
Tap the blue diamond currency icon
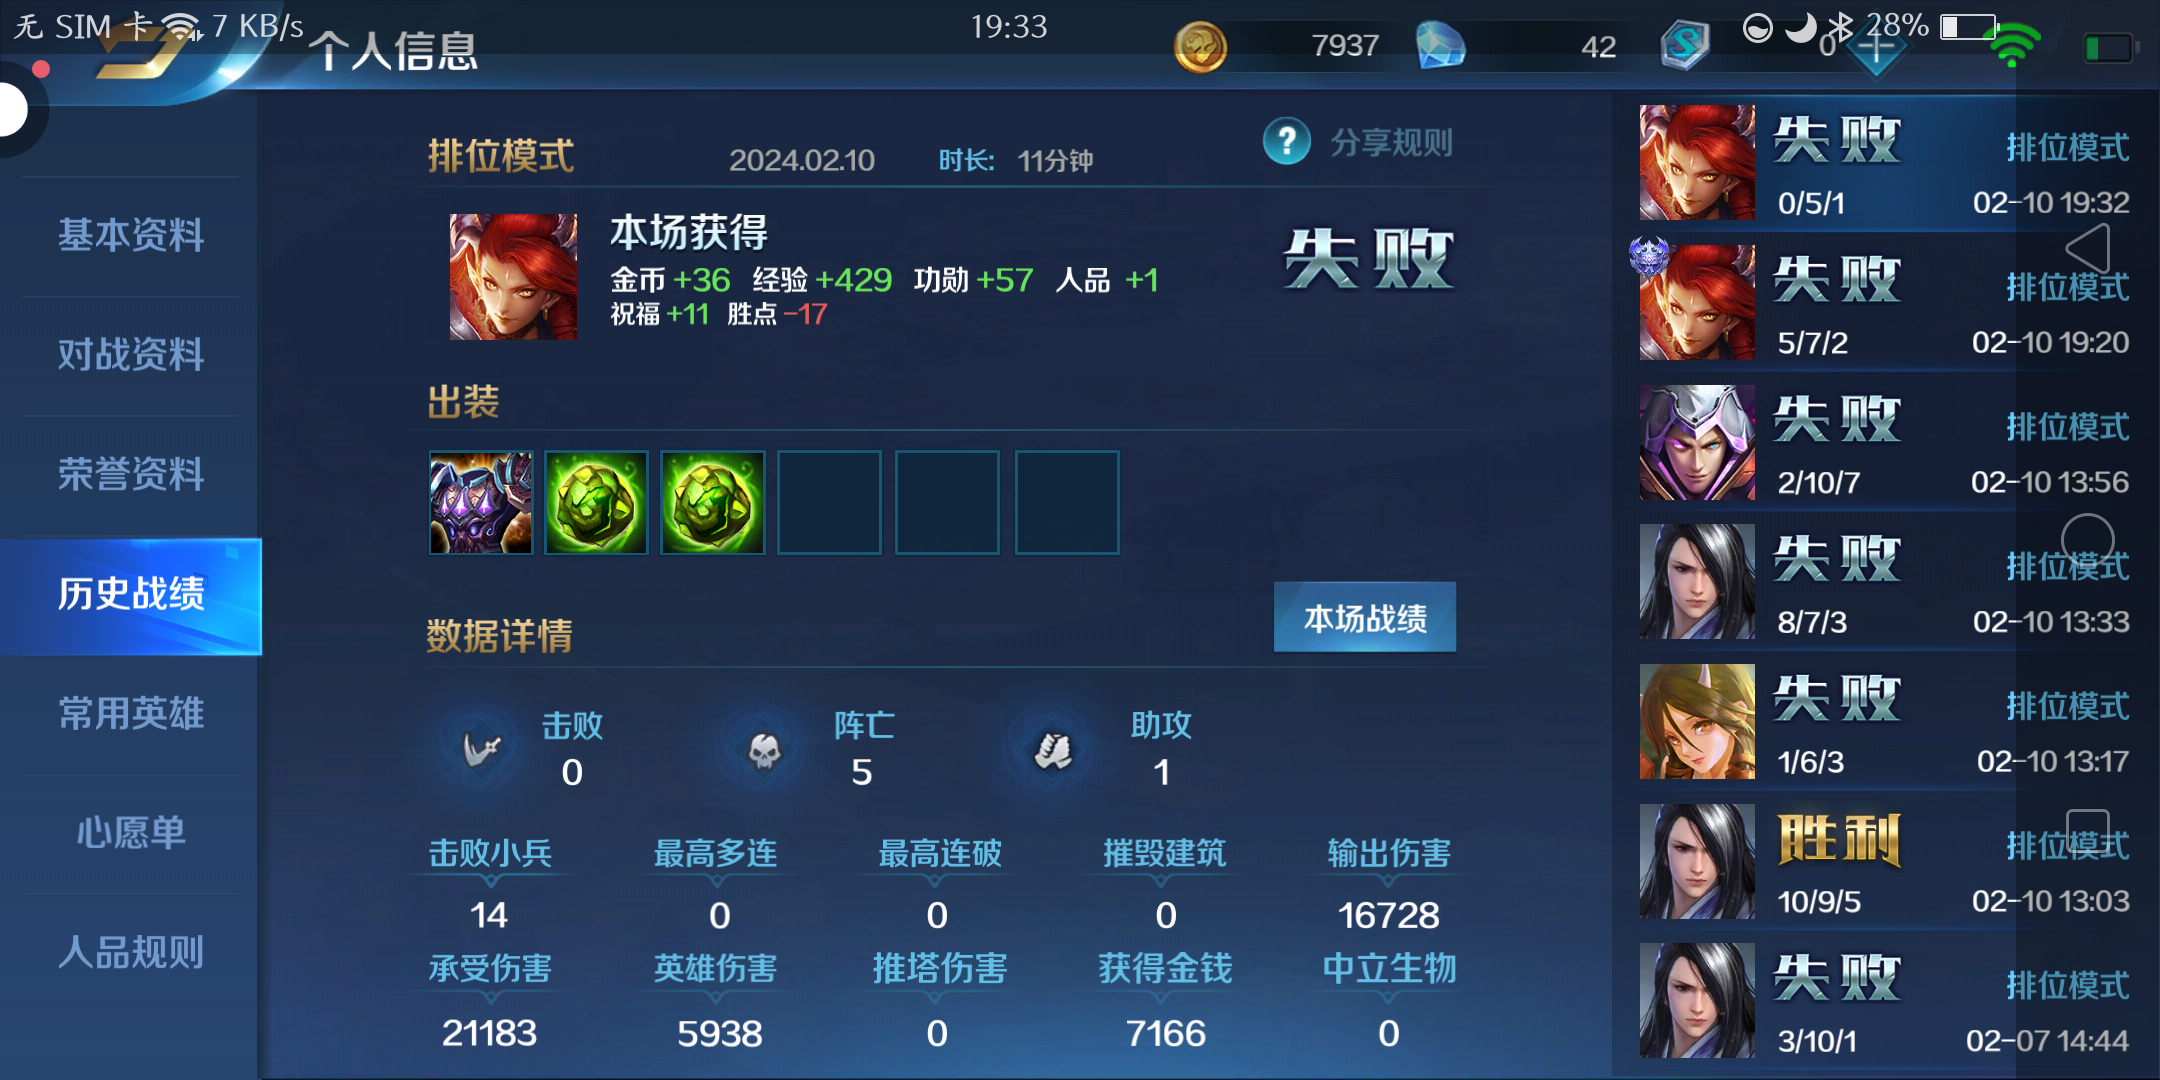1441,46
